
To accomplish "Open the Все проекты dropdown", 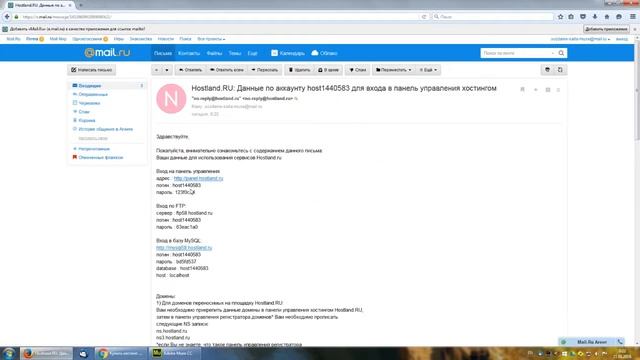I will pos(211,39).
